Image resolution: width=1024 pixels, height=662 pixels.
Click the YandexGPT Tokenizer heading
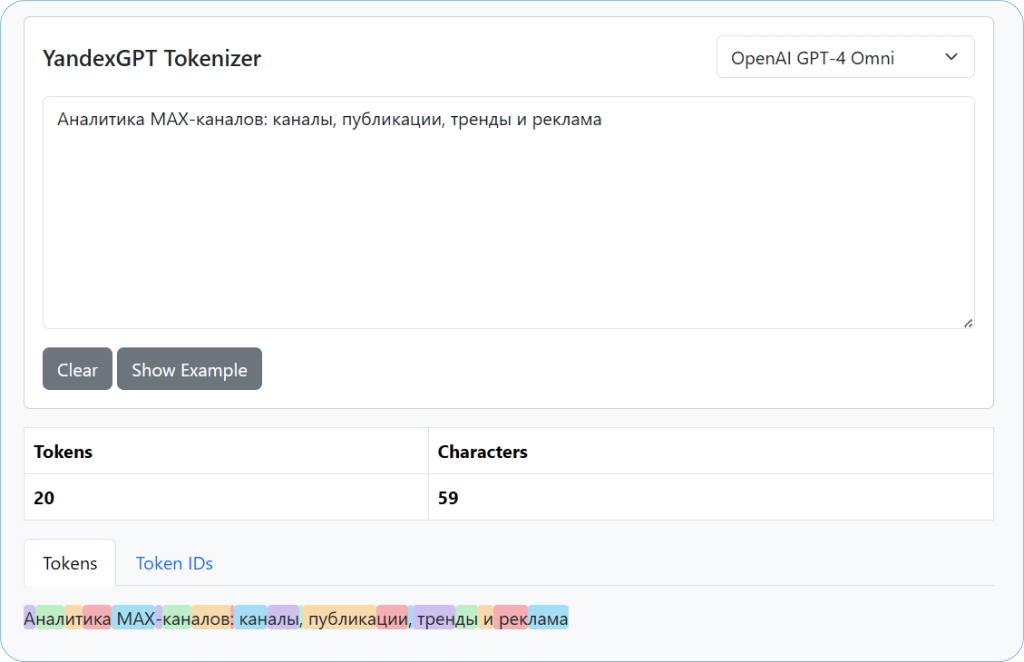click(x=152, y=58)
